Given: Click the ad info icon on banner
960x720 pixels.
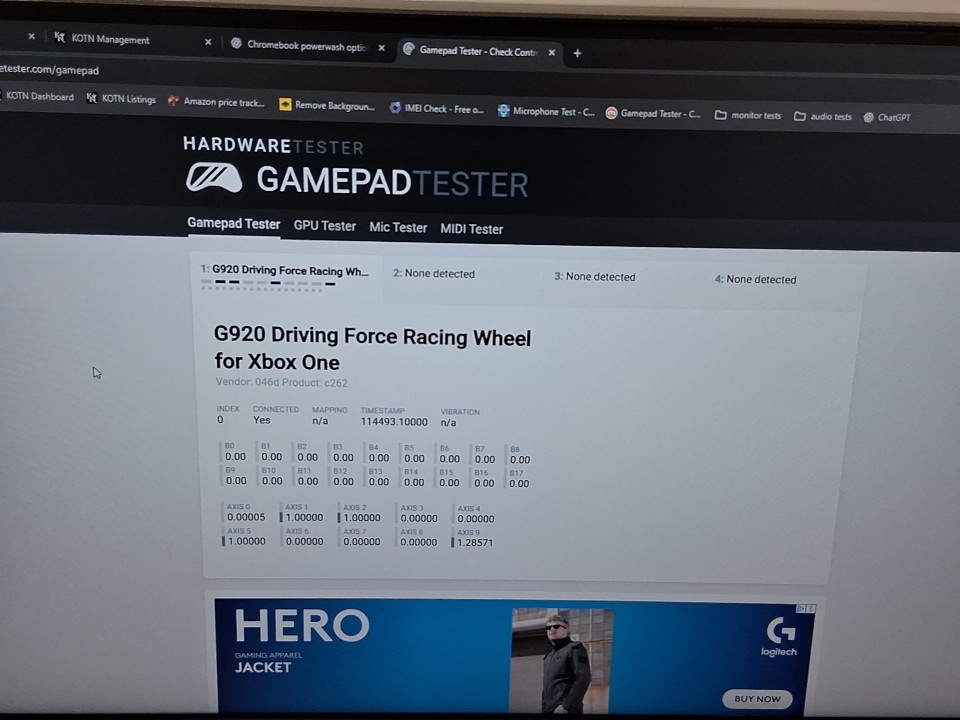Looking at the screenshot, I should click(x=800, y=609).
